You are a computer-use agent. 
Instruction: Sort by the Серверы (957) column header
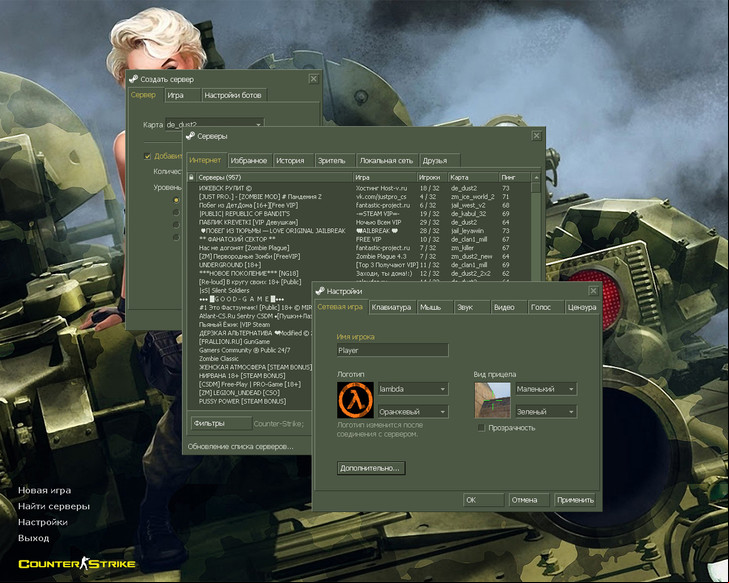coord(274,177)
